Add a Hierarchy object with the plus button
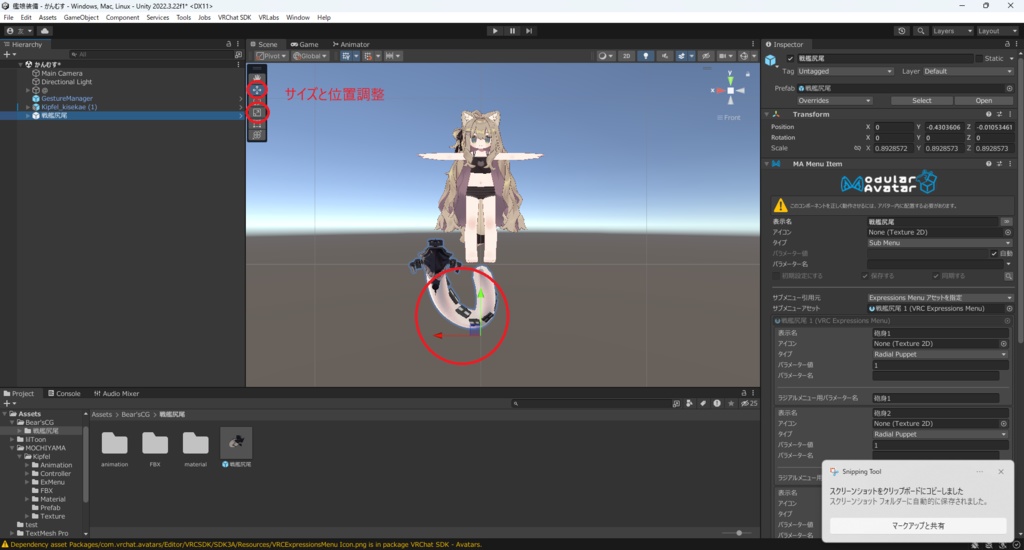 click(7, 55)
